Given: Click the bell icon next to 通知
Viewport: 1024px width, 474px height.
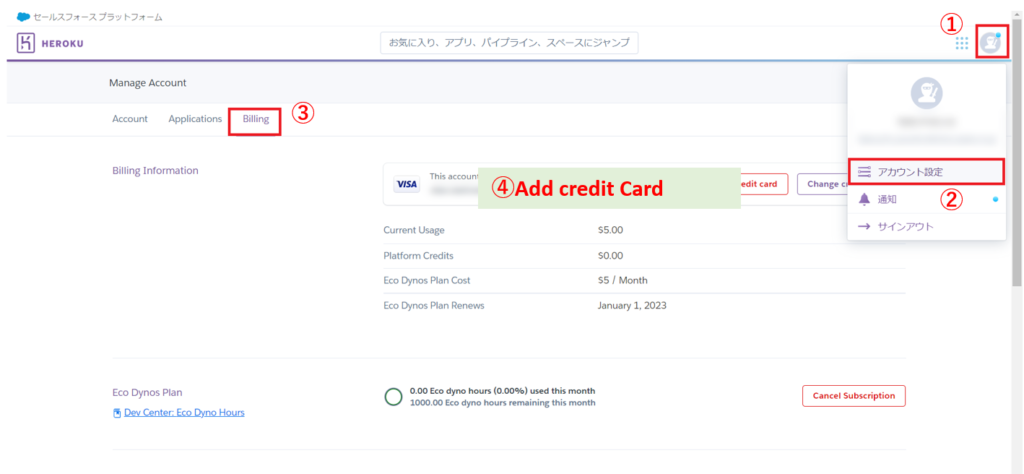Looking at the screenshot, I should pyautogui.click(x=865, y=200).
